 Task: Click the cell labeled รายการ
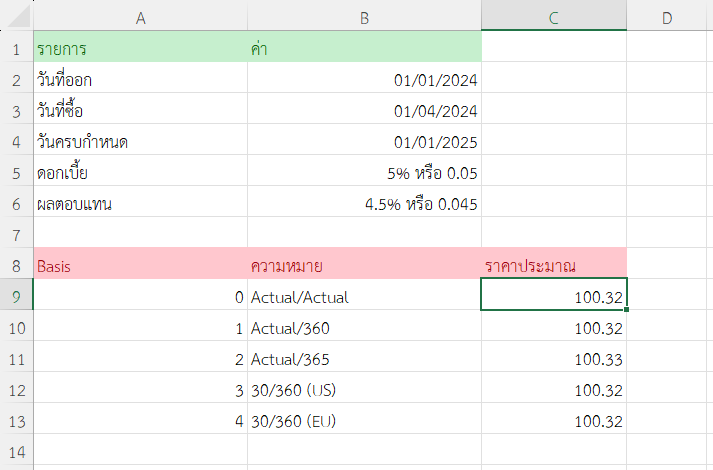[141, 47]
